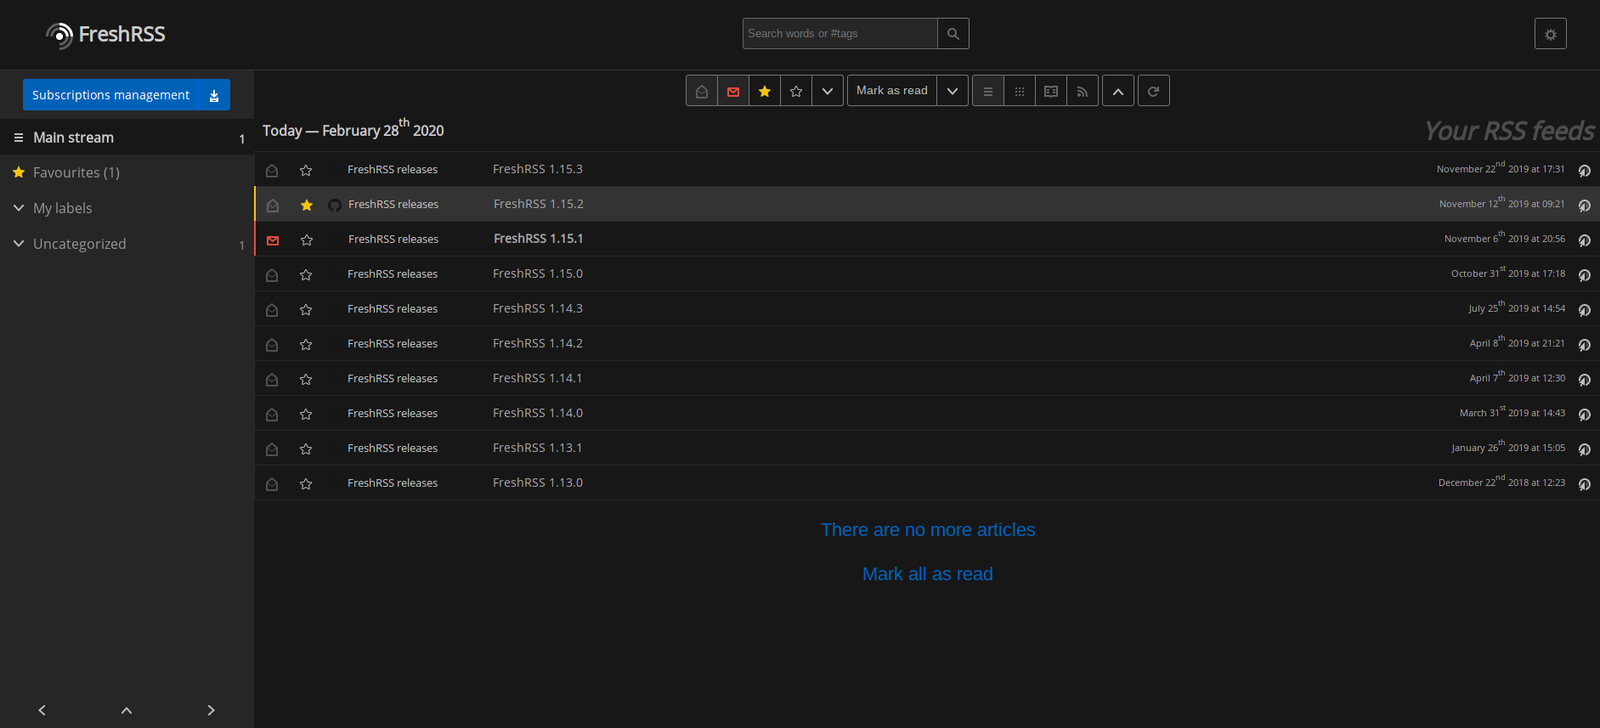
Task: Toggle the show unread articles filter
Action: click(733, 91)
